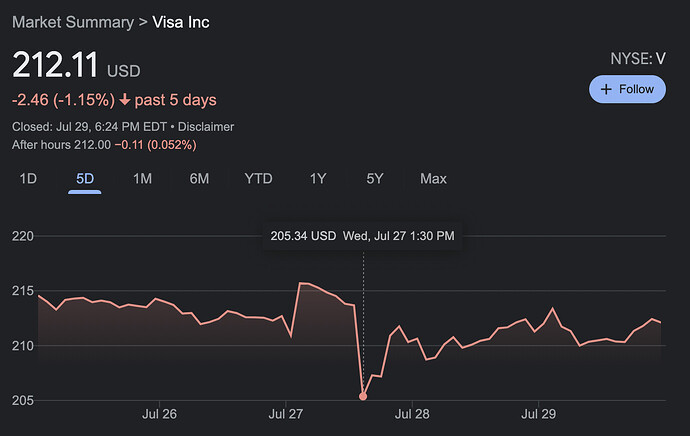Click the highlighted data point at 205.34
690x436 pixels.
tap(363, 397)
